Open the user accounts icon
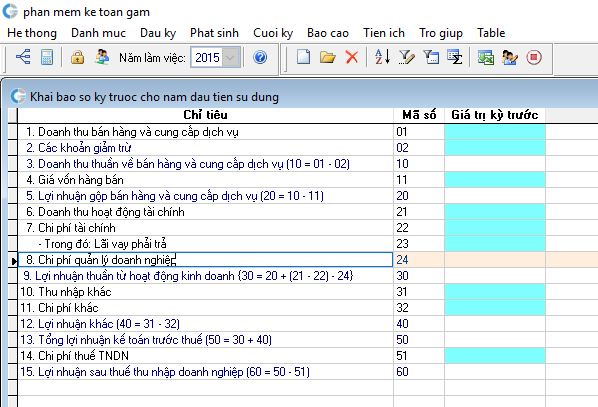 (102, 57)
